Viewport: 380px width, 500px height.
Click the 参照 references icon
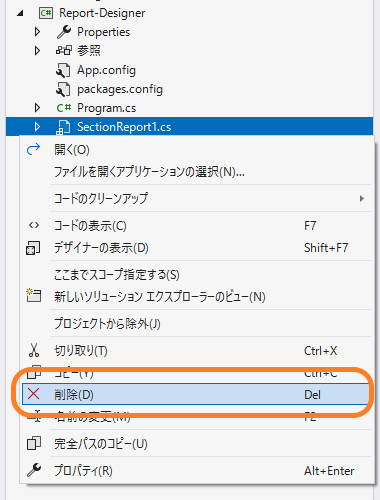coord(63,51)
